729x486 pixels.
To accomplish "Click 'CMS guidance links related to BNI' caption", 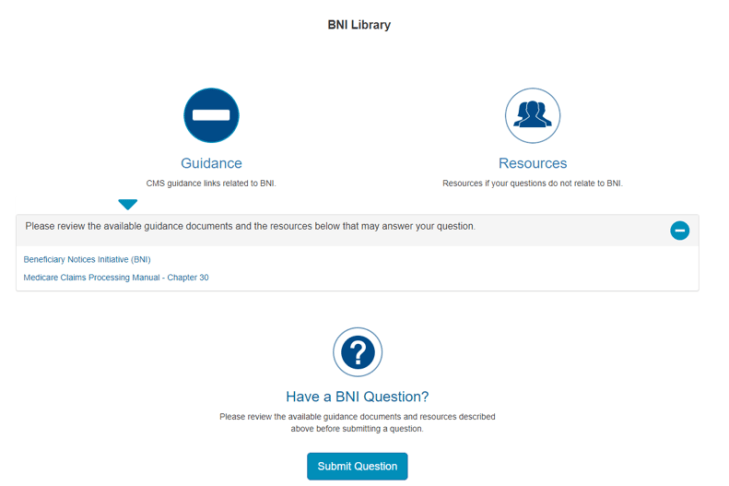I will (211, 183).
